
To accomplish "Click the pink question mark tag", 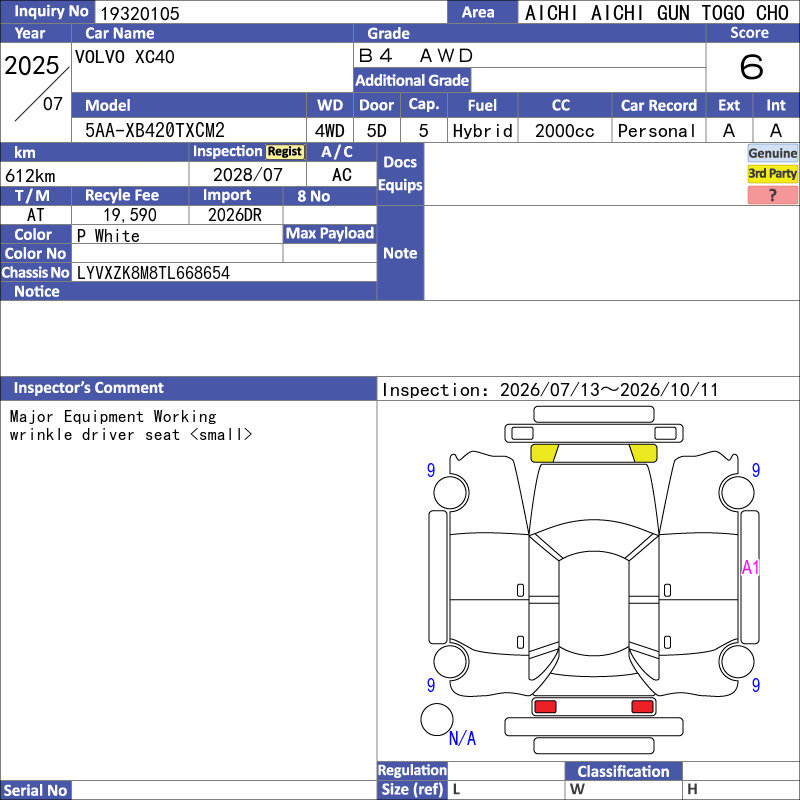I will tap(772, 195).
